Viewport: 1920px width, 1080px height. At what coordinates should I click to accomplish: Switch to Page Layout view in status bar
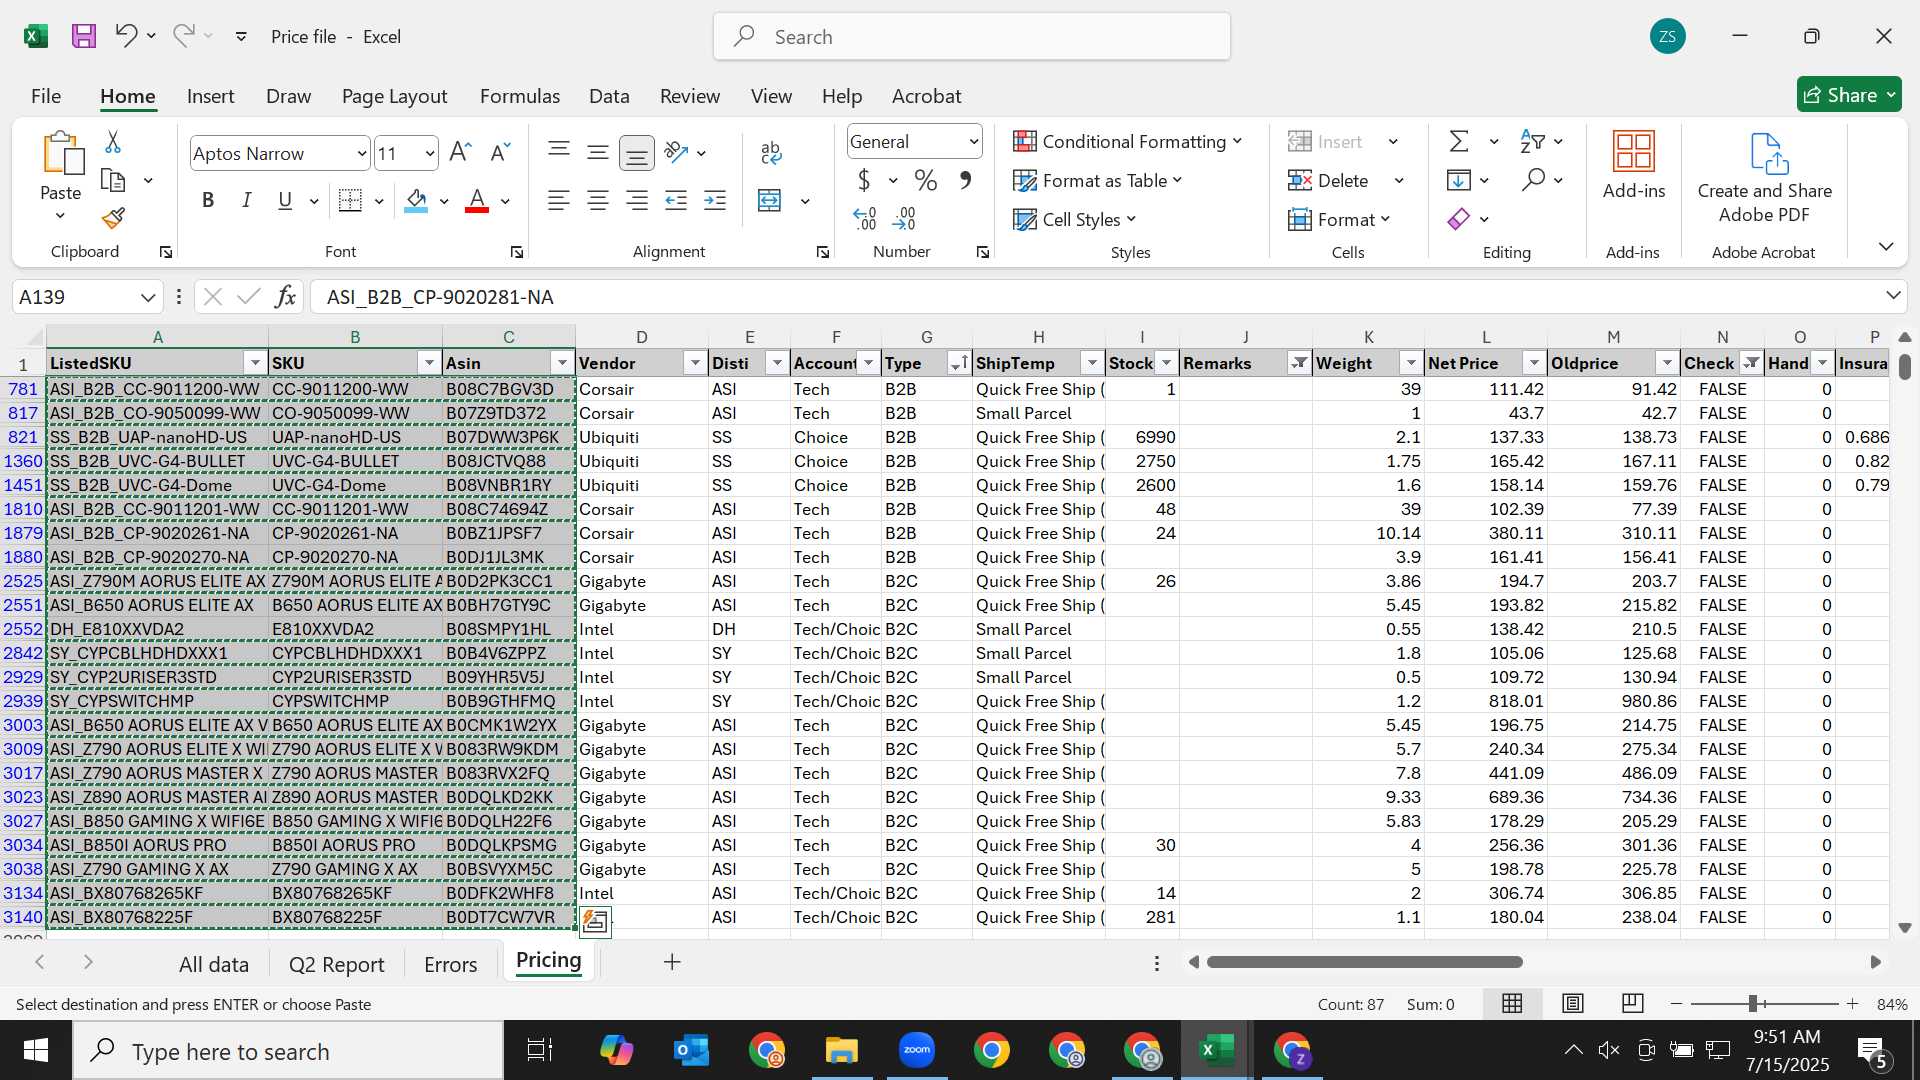click(1573, 1003)
